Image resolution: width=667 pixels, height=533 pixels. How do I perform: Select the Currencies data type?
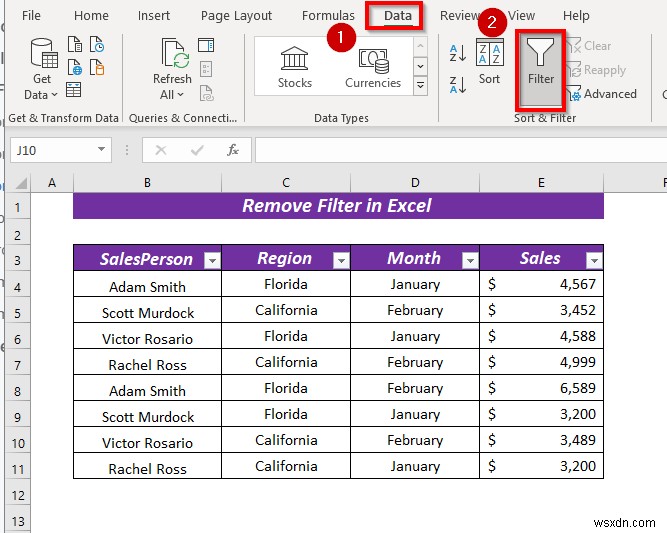coord(373,67)
